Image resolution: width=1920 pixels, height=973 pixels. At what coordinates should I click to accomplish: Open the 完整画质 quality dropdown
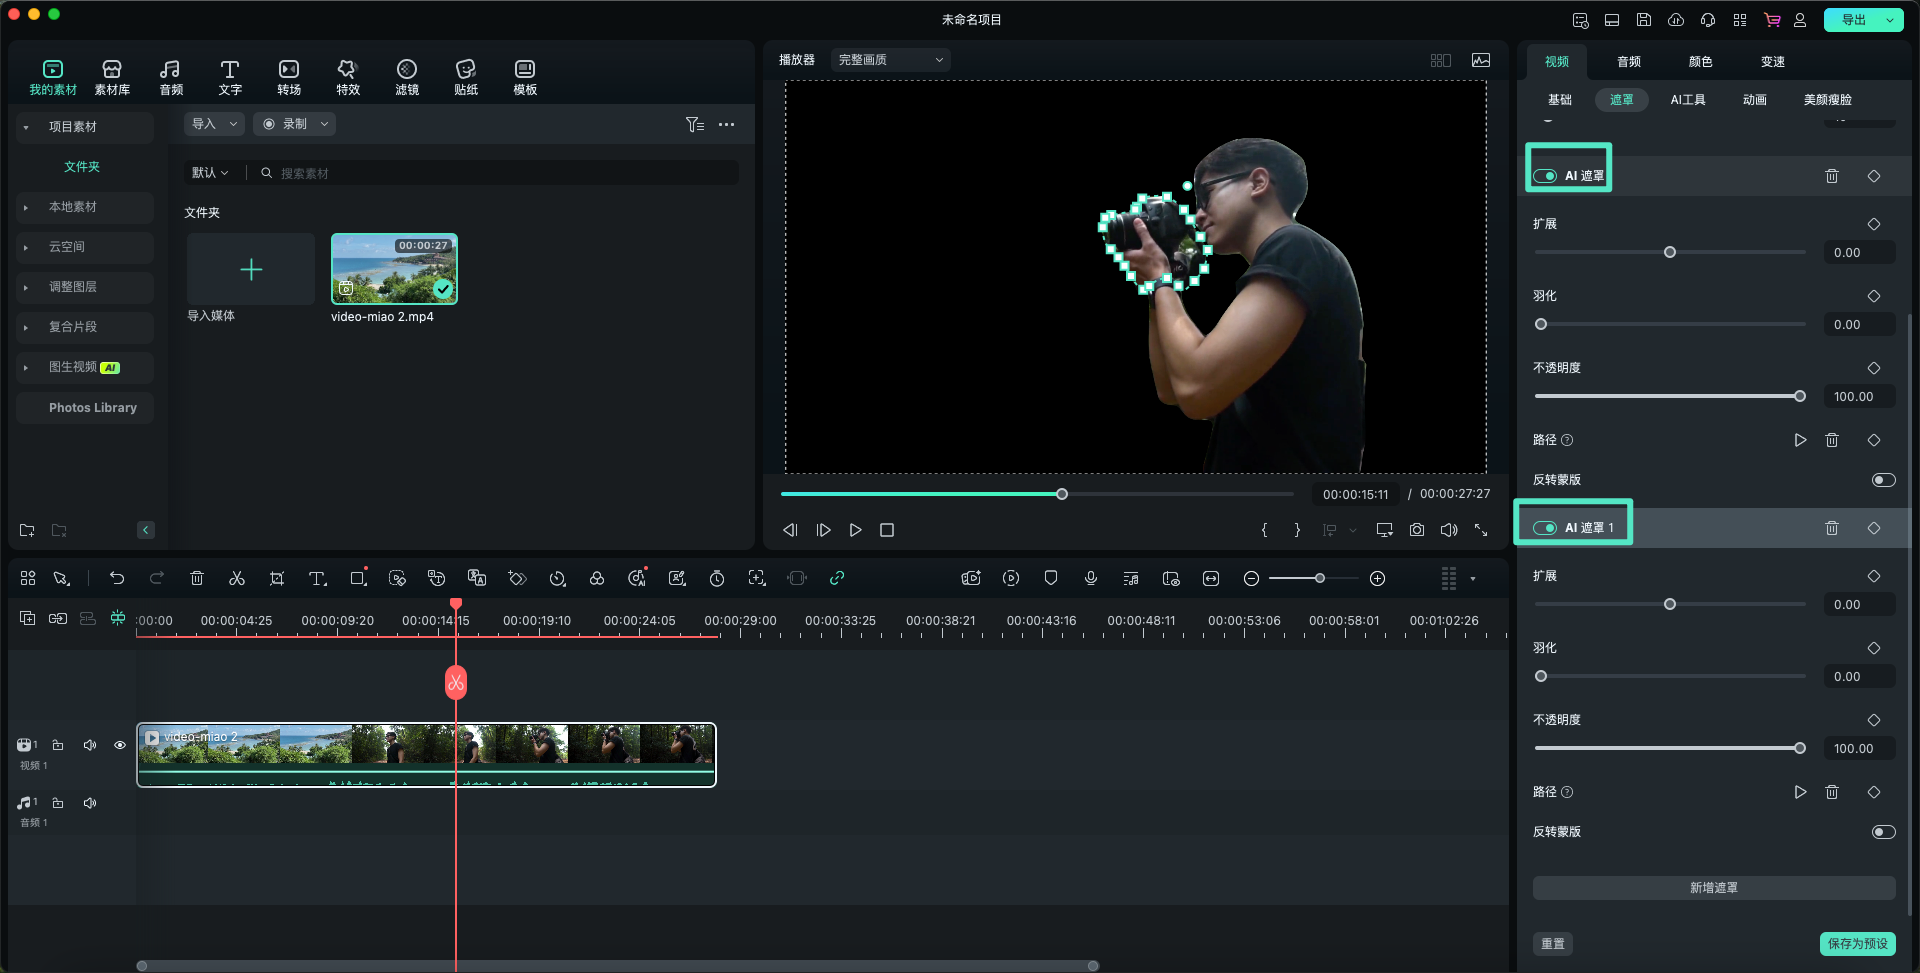coord(890,60)
